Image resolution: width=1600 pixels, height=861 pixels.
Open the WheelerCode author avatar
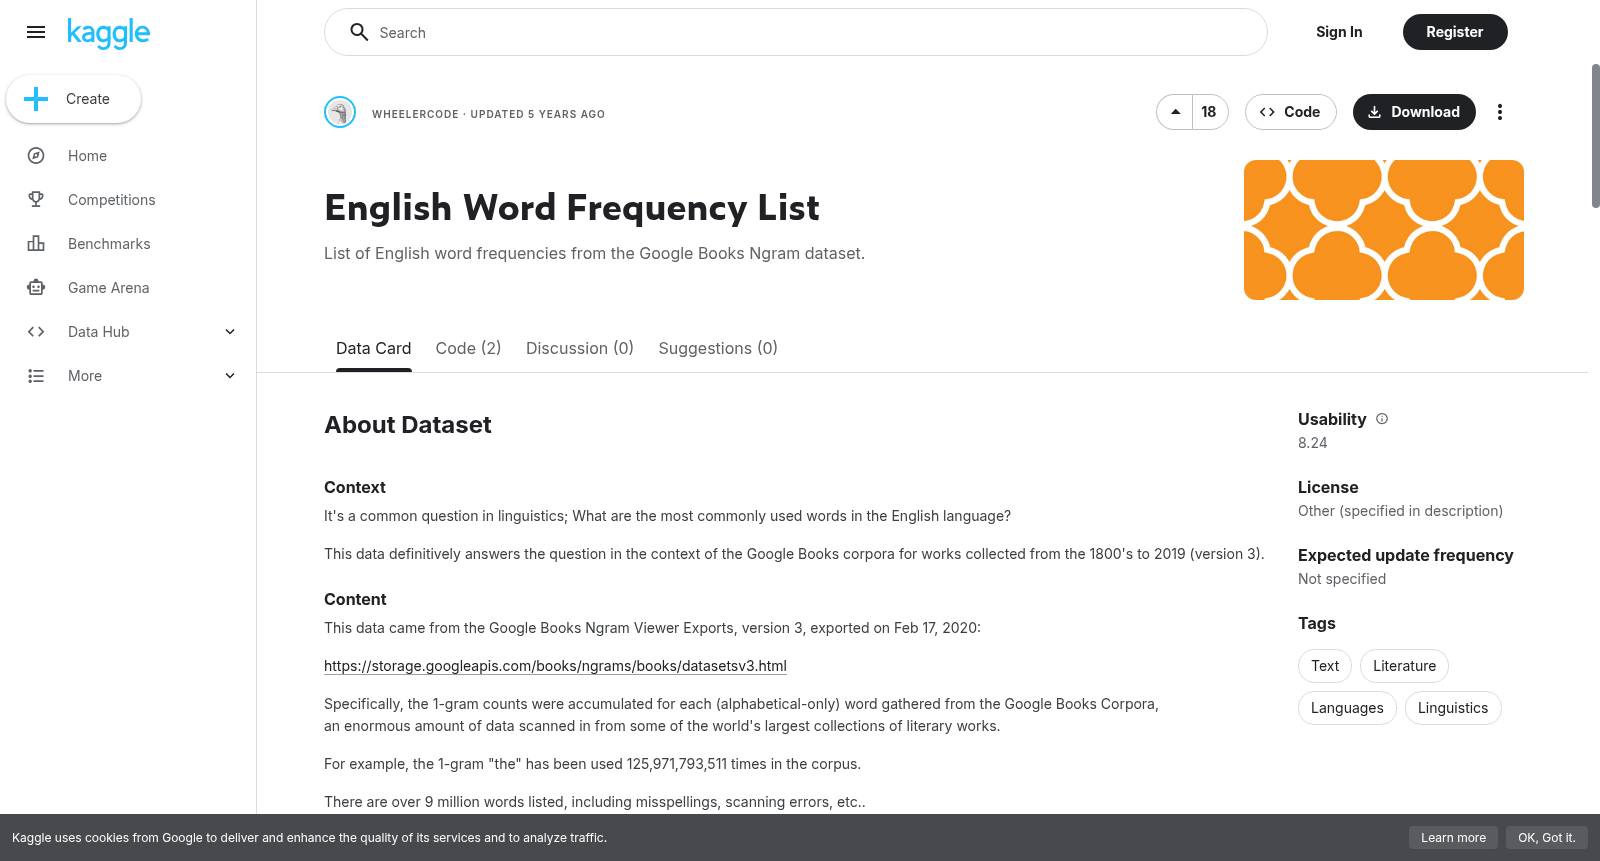pos(340,112)
